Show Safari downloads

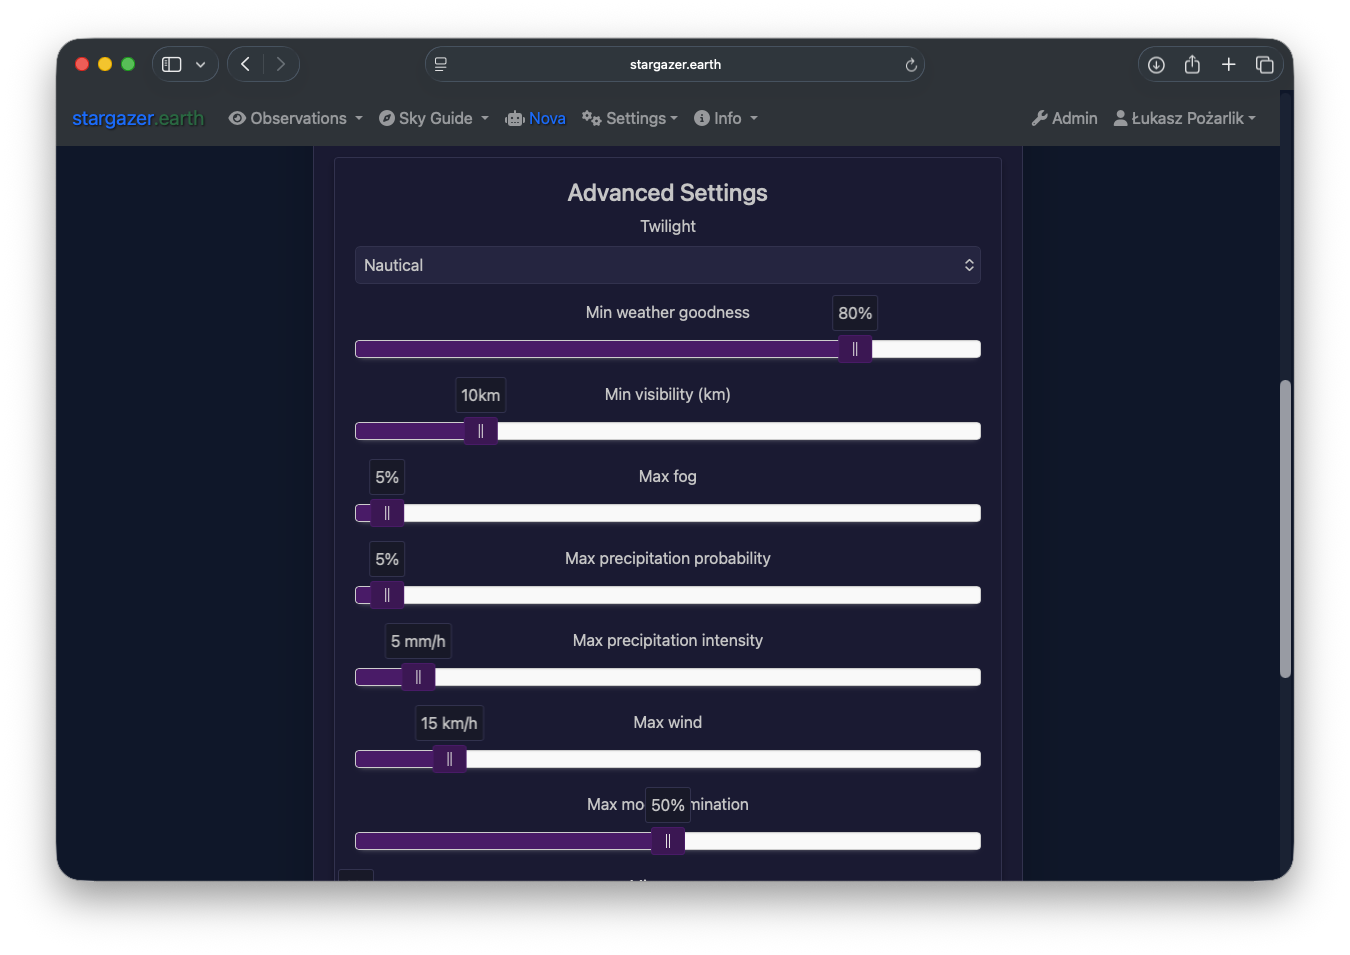(1156, 65)
